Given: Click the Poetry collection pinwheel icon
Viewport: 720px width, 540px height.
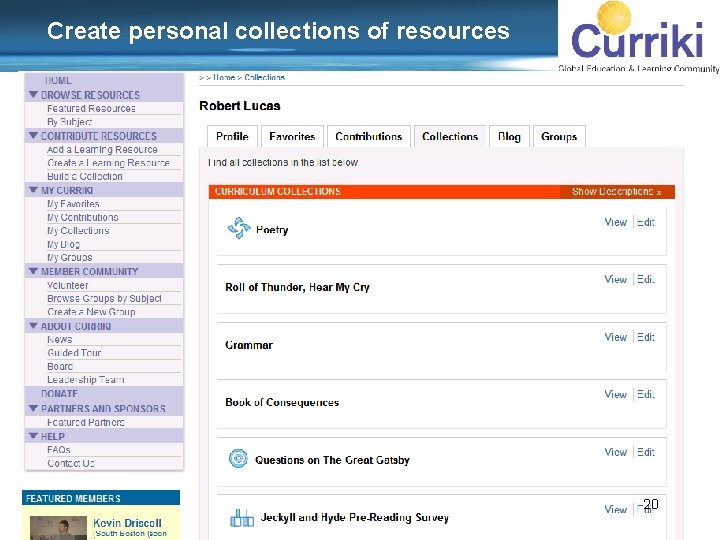Looking at the screenshot, I should (239, 228).
